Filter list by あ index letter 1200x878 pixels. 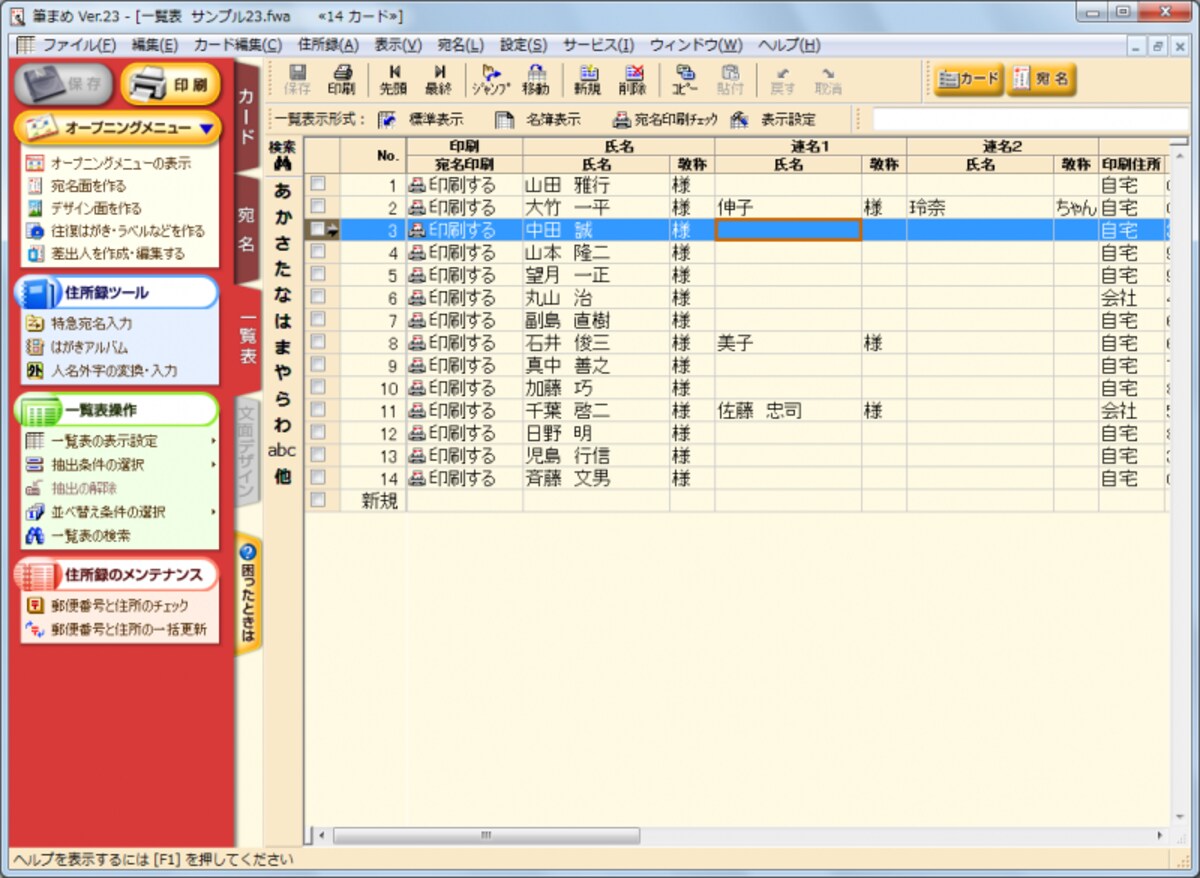(x=283, y=190)
